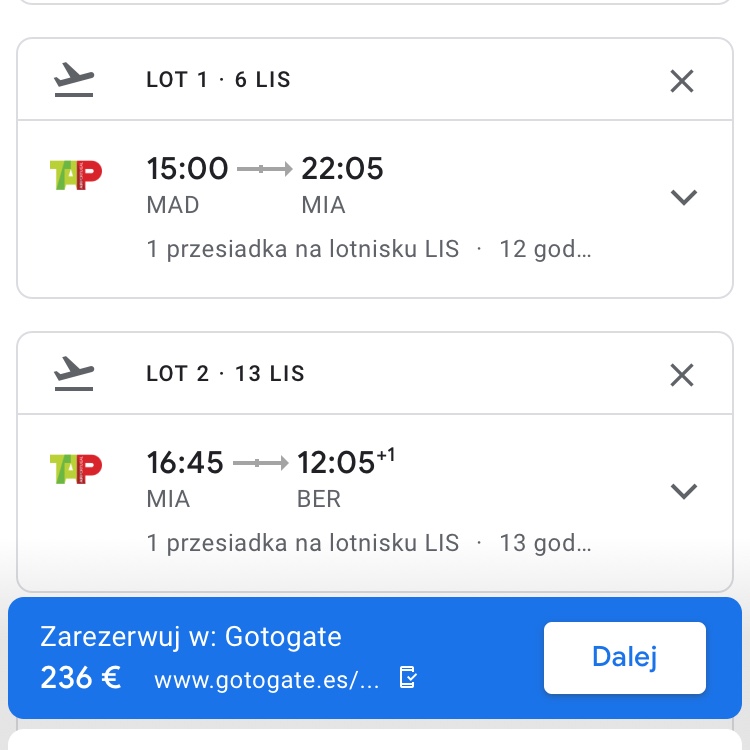Expand MIA to BER flight details chevron

684,491
